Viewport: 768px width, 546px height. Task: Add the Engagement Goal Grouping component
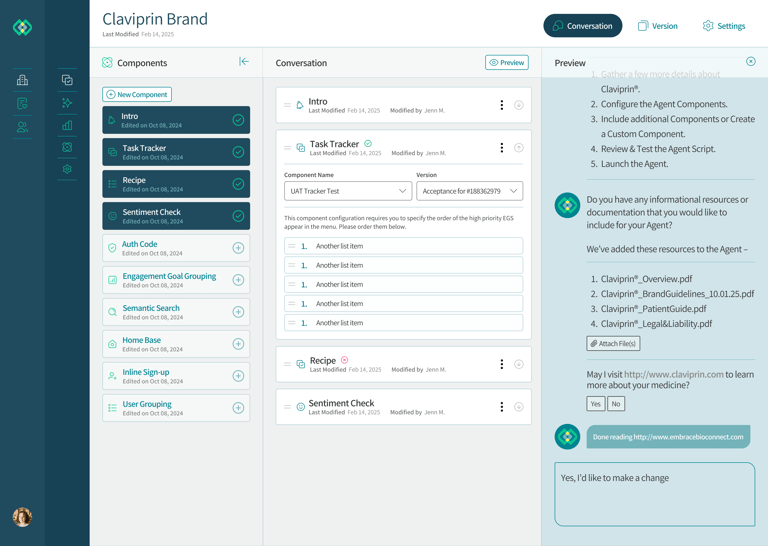[238, 280]
